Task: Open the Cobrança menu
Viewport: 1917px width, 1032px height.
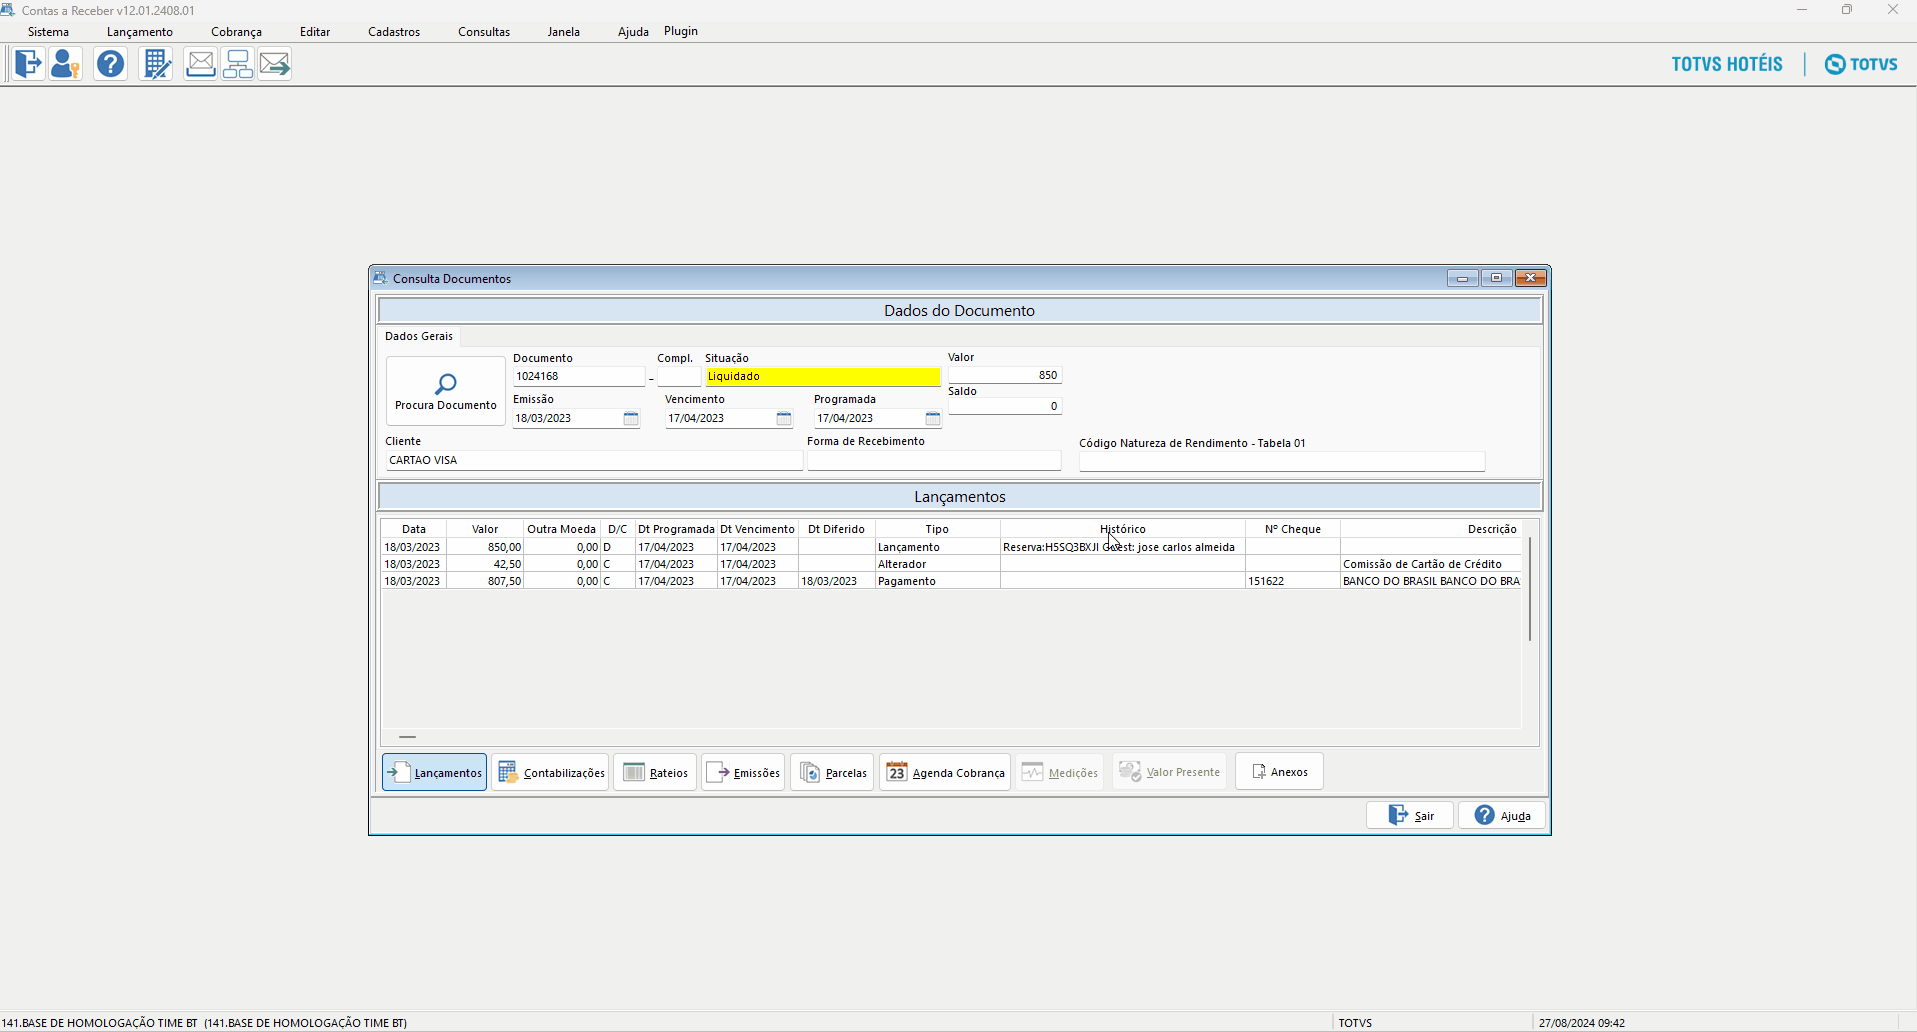Action: click(x=236, y=32)
